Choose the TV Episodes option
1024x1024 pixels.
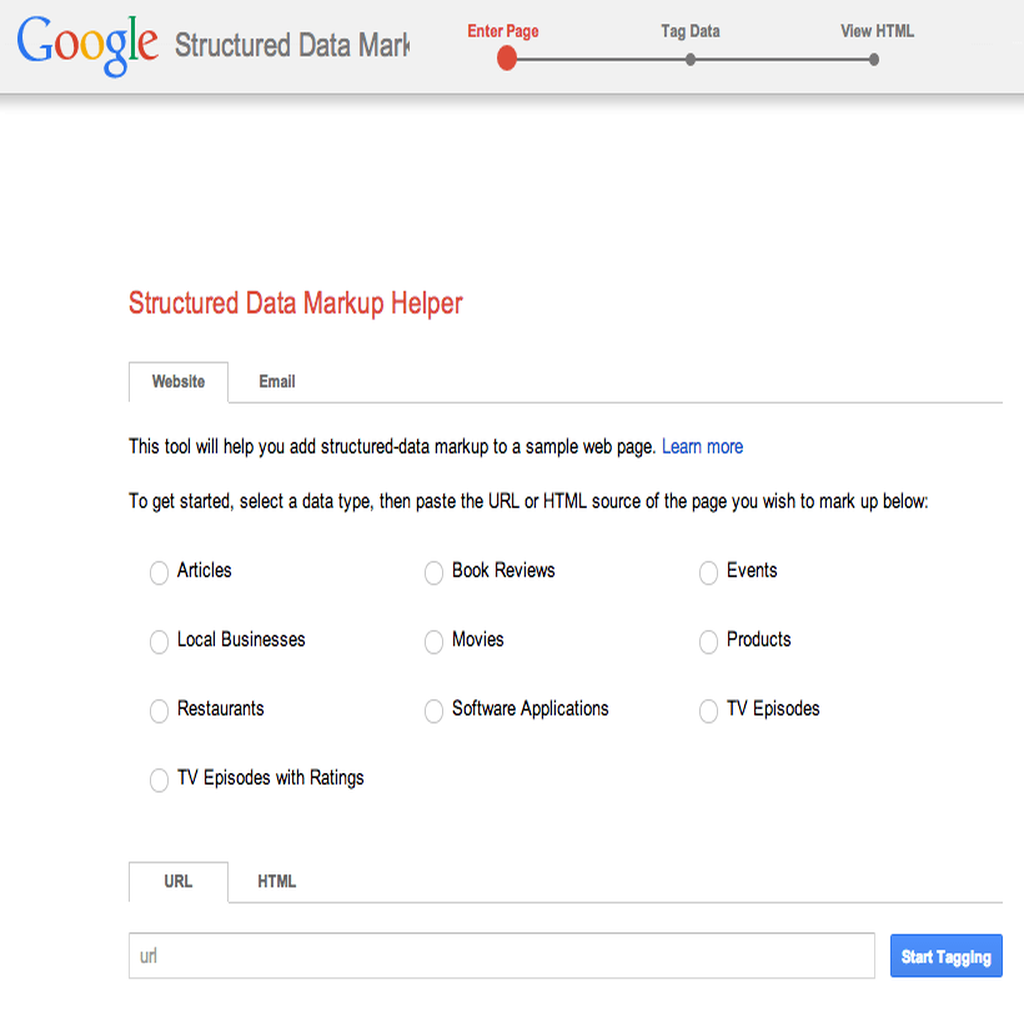[x=709, y=711]
